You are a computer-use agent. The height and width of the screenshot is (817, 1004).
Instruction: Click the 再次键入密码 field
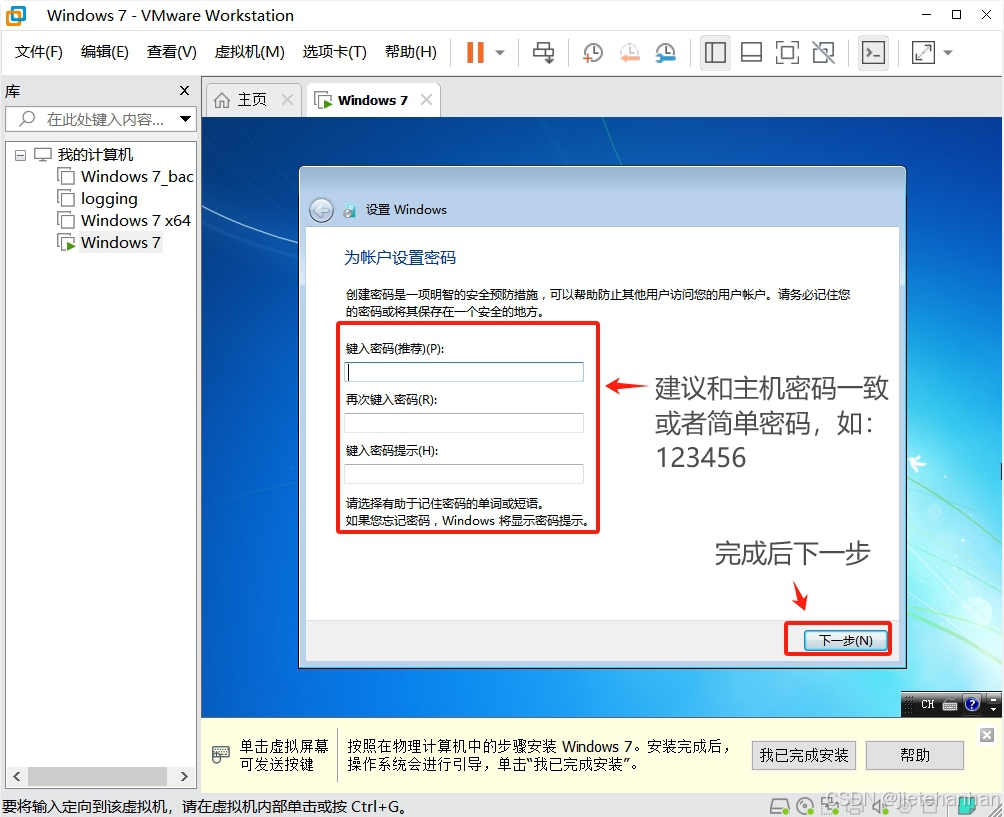464,423
